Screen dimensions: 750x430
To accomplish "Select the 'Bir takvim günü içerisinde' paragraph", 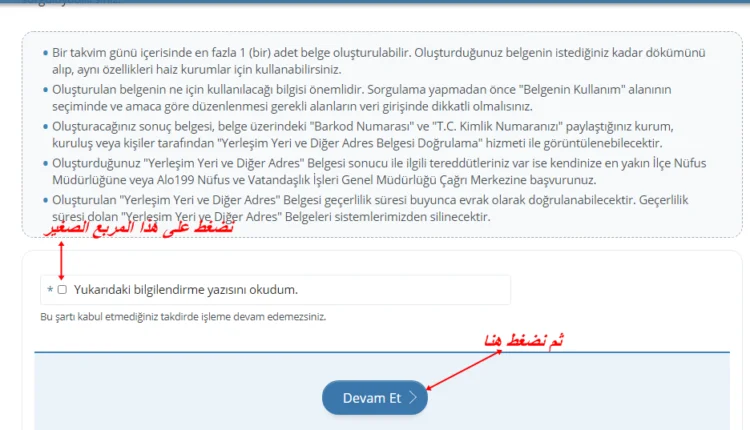I will coord(378,61).
